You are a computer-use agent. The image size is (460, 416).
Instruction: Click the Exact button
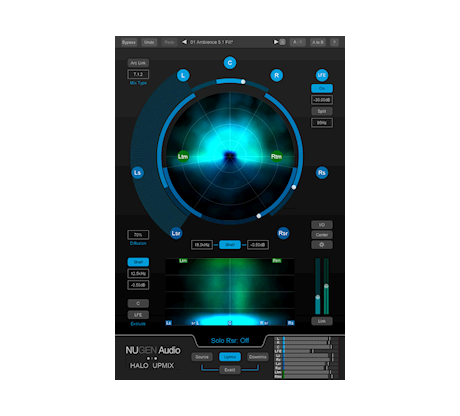click(230, 370)
